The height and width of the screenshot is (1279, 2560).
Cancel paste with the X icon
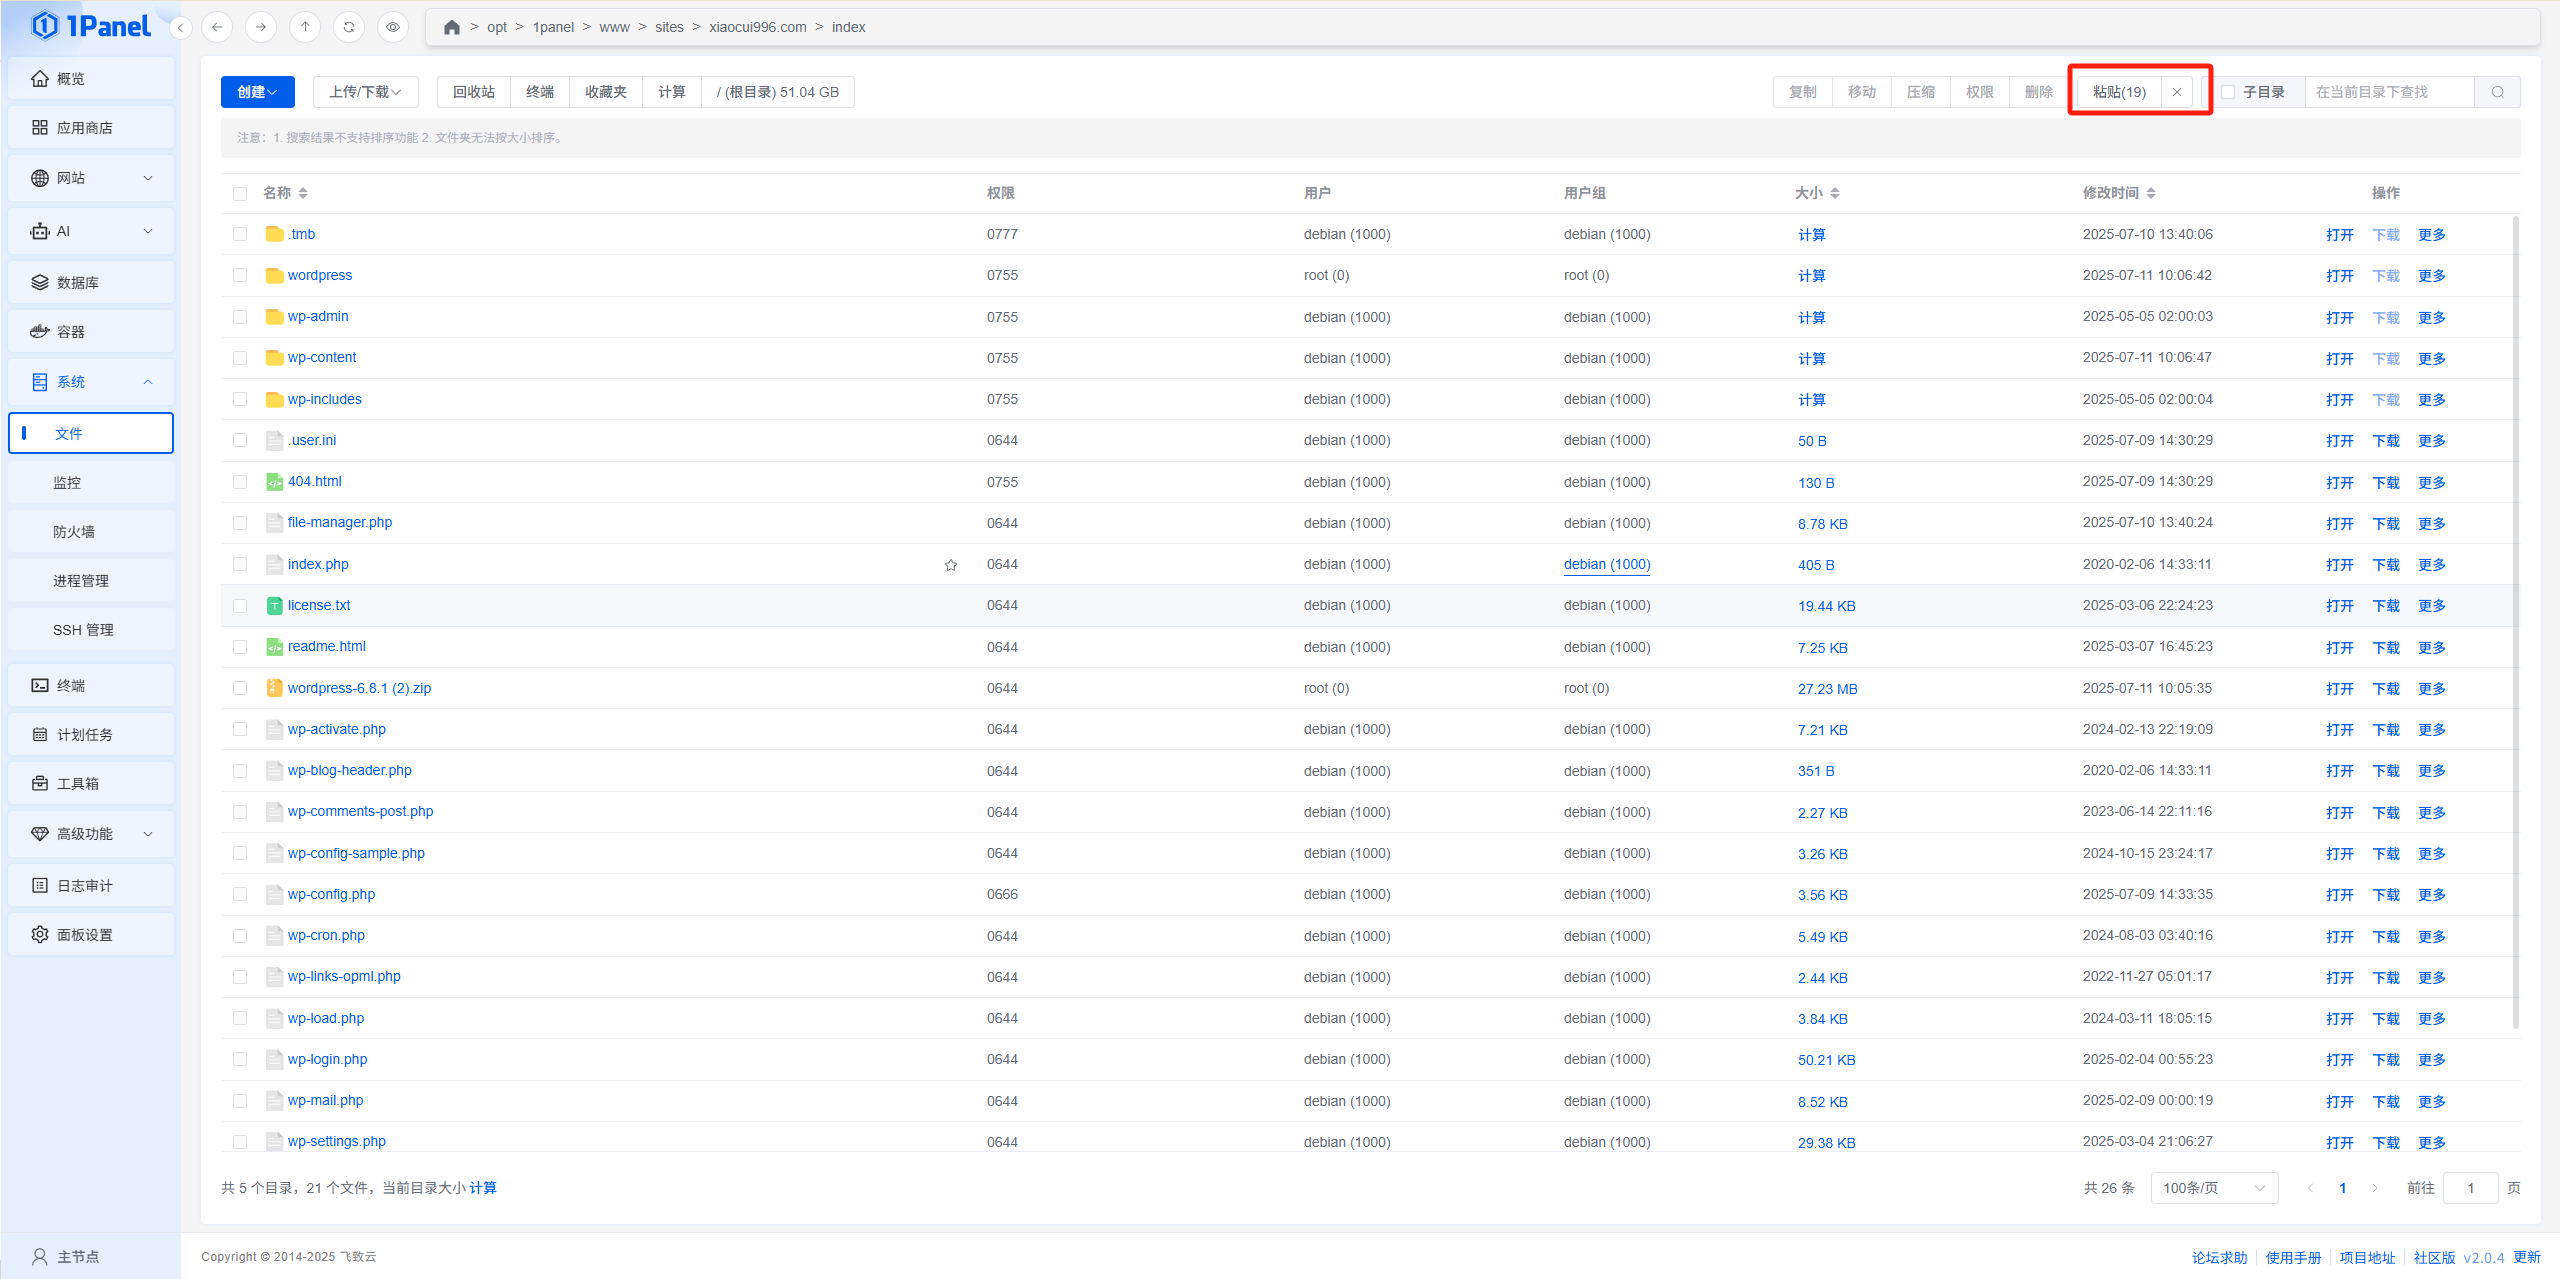(x=2177, y=92)
